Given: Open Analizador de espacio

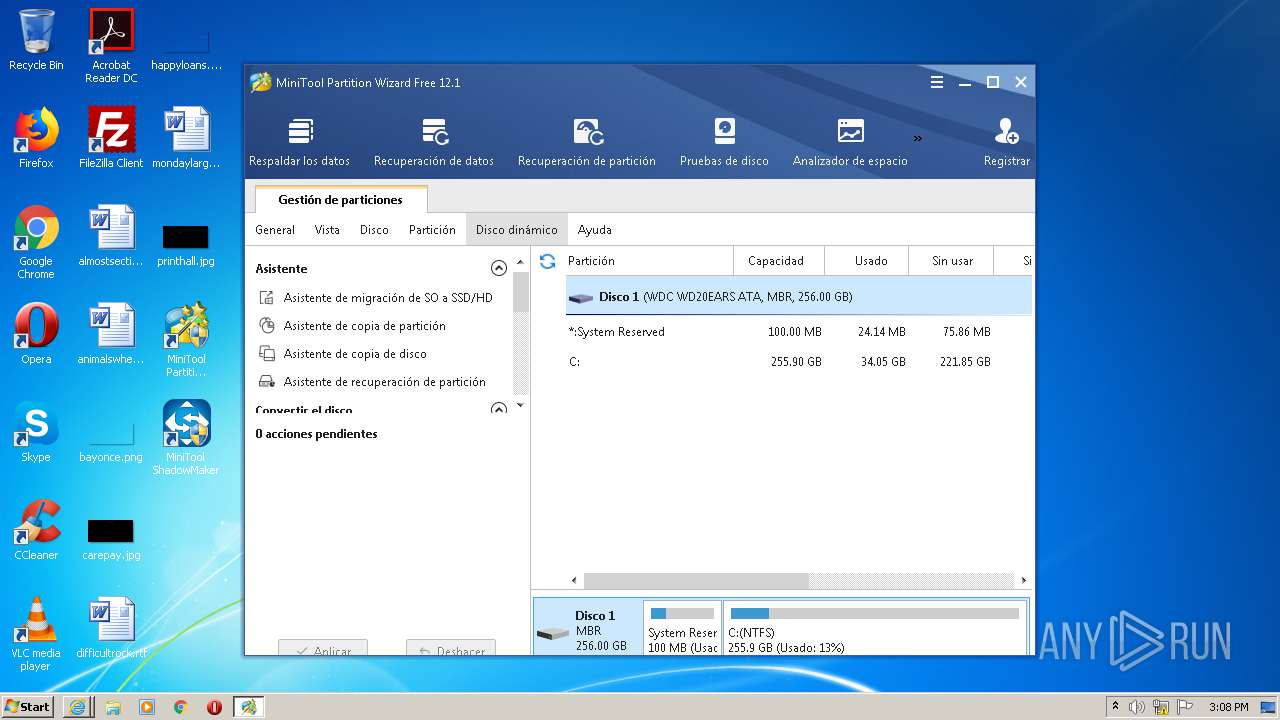Looking at the screenshot, I should [x=850, y=142].
